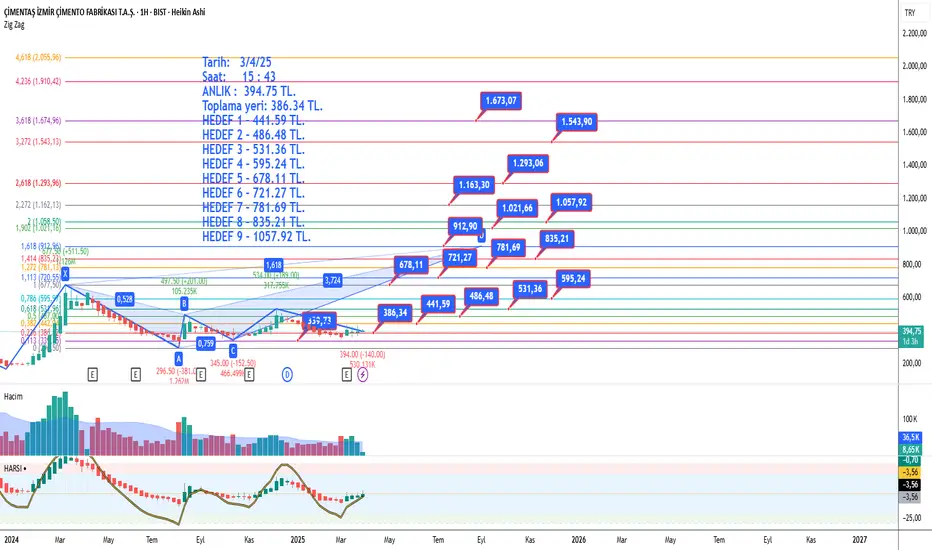
Task: Click the 386,34 price callout
Action: (x=395, y=313)
